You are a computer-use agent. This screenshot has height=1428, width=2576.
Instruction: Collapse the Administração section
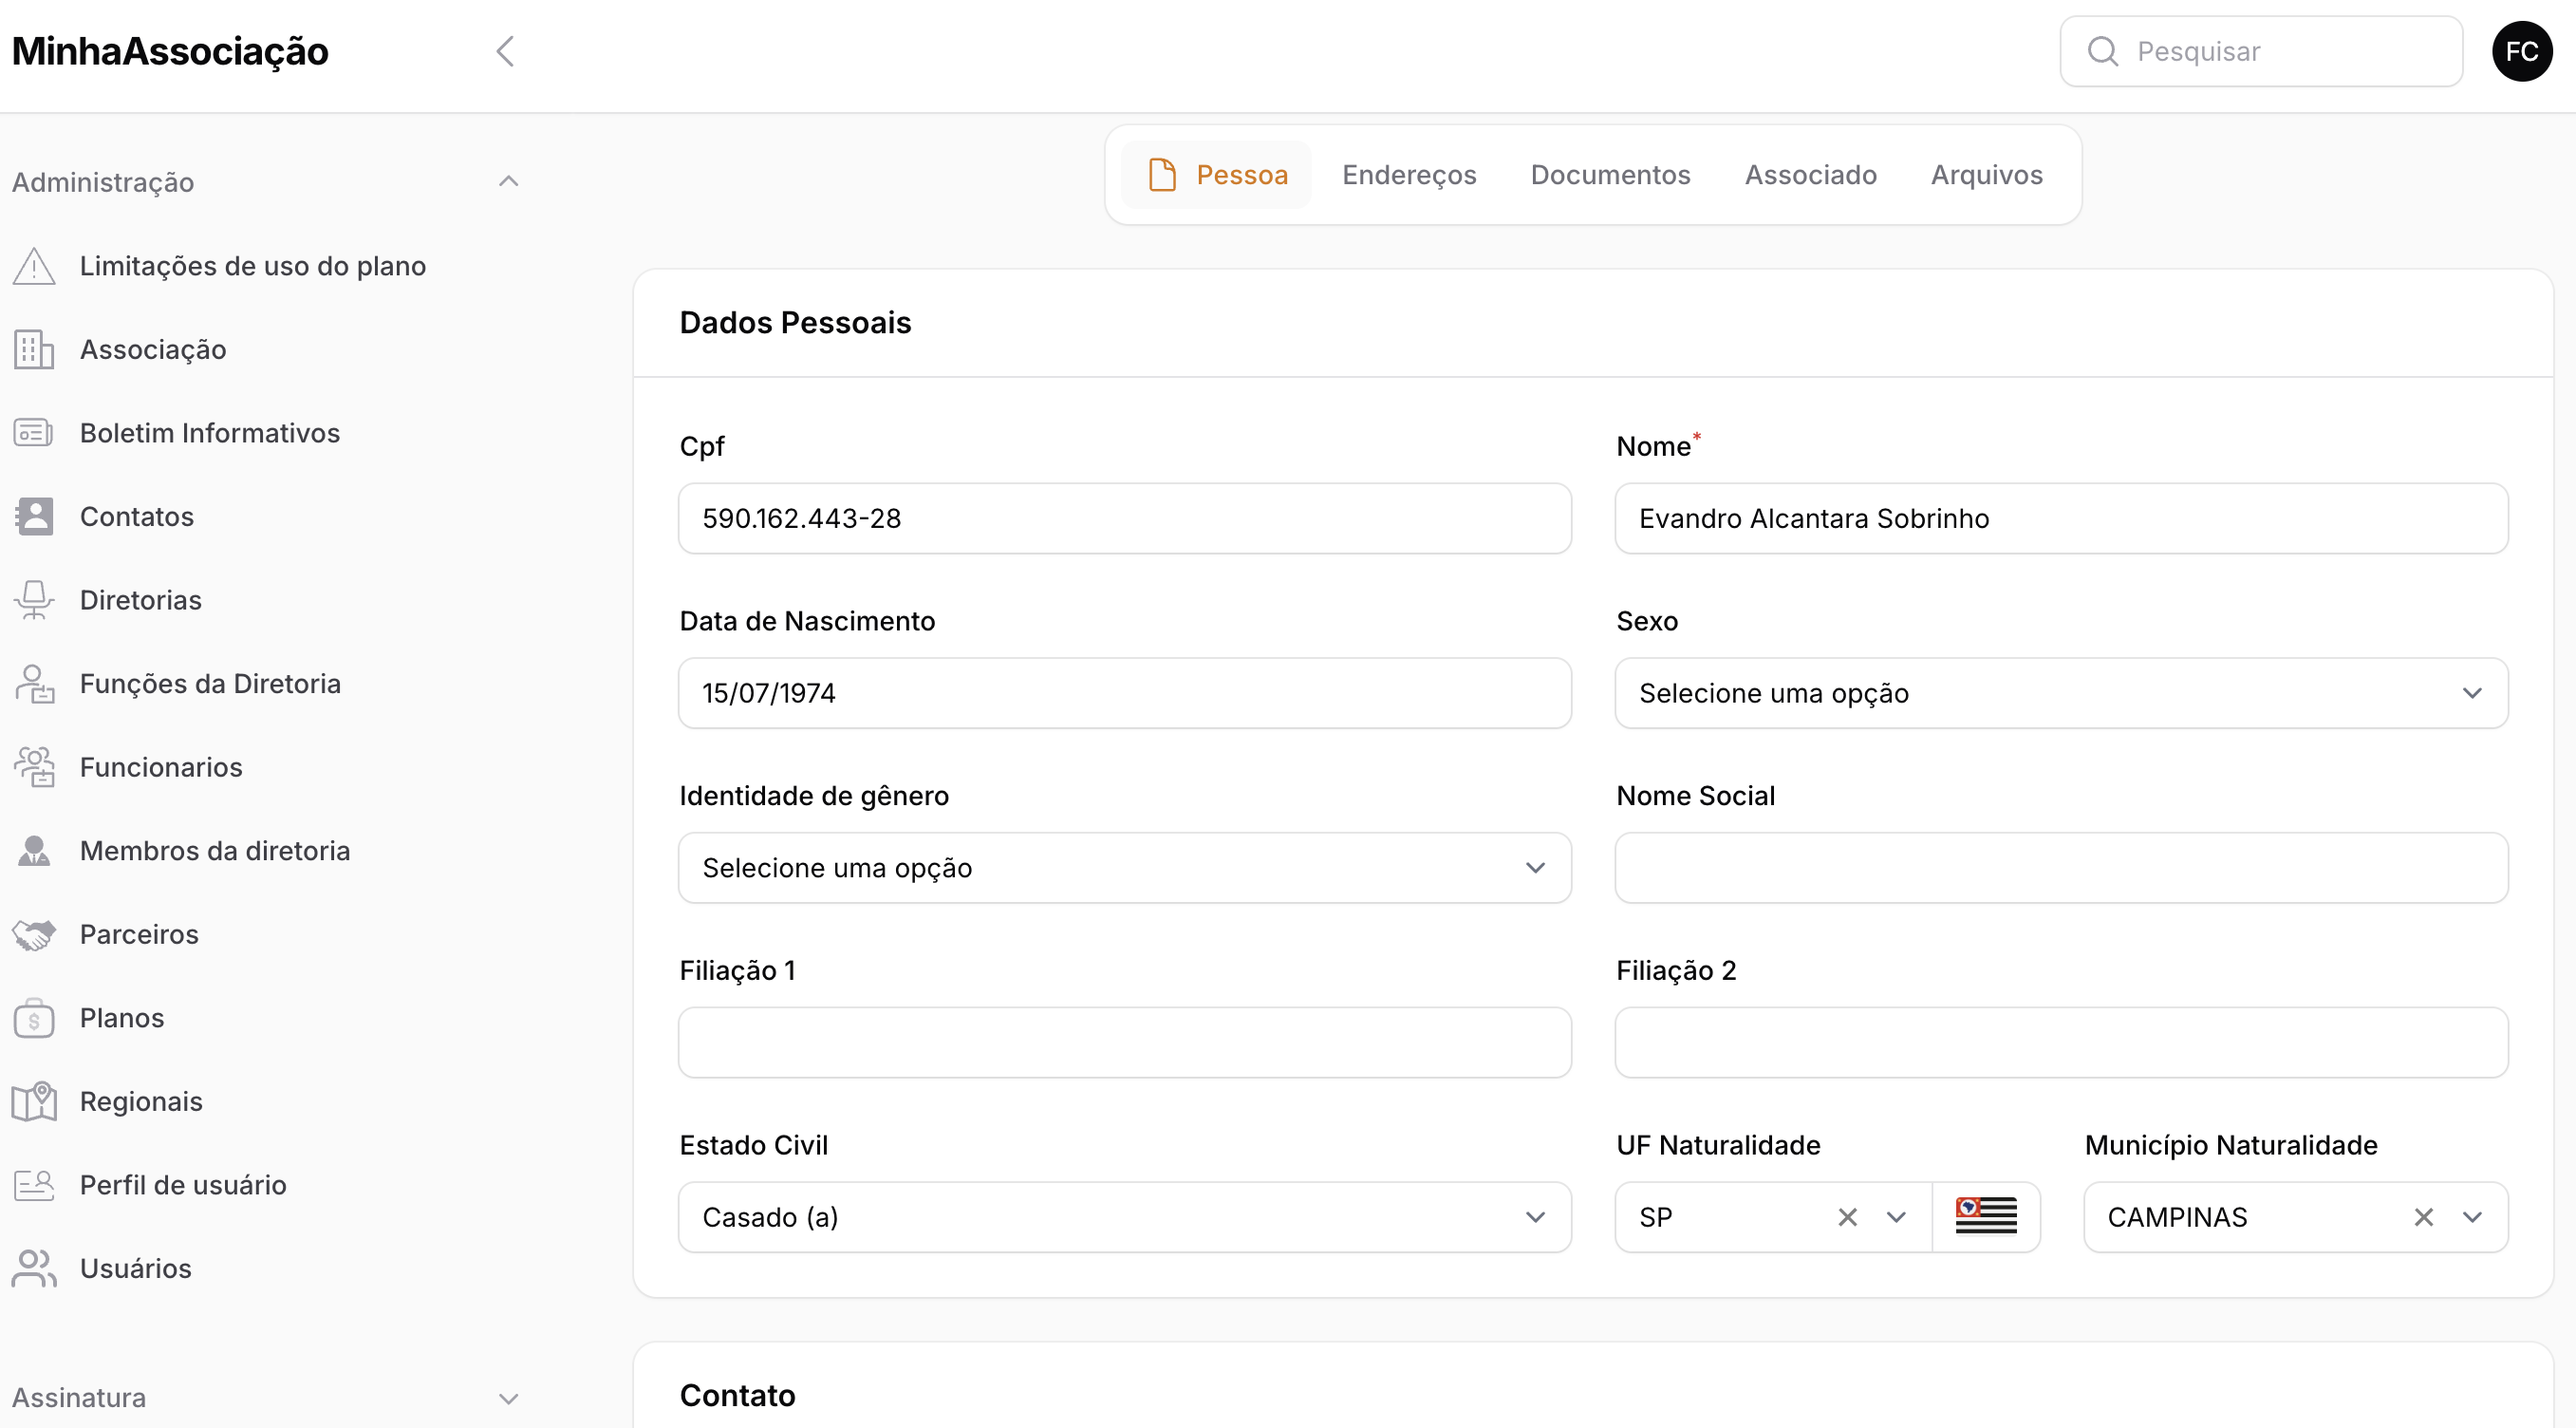coord(508,182)
